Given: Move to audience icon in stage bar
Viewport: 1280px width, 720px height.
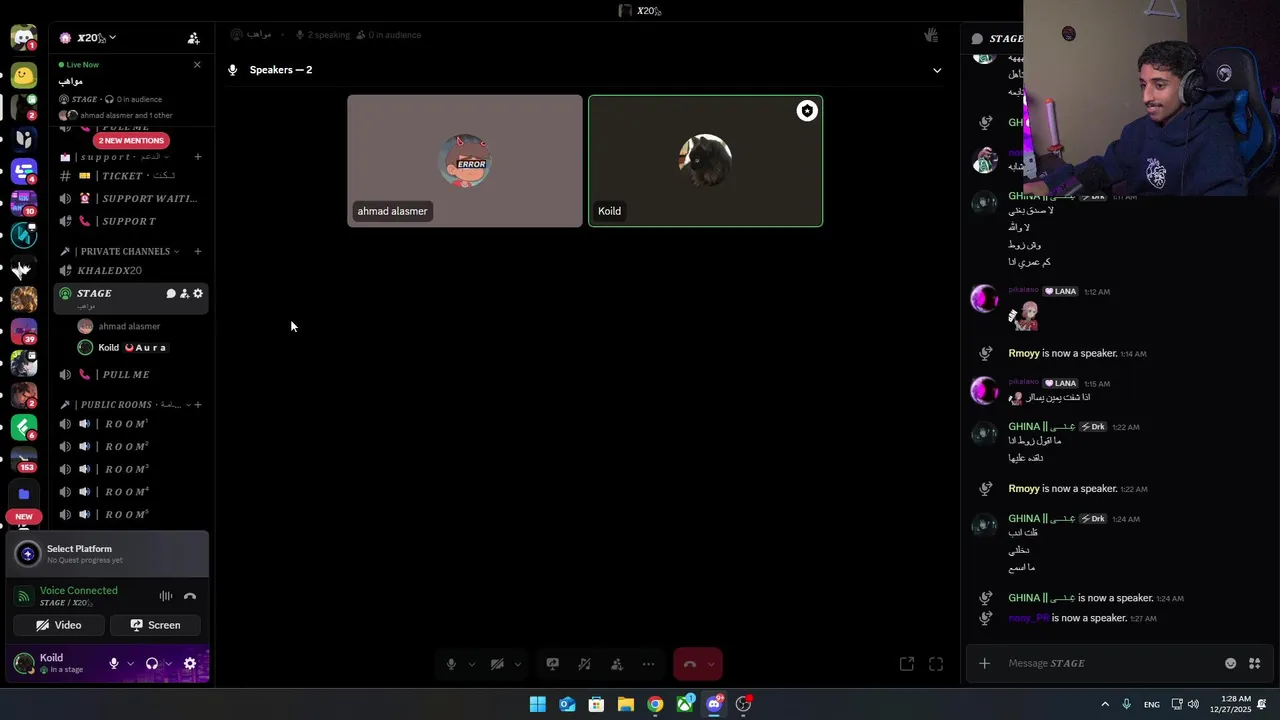Looking at the screenshot, I should click(x=617, y=664).
